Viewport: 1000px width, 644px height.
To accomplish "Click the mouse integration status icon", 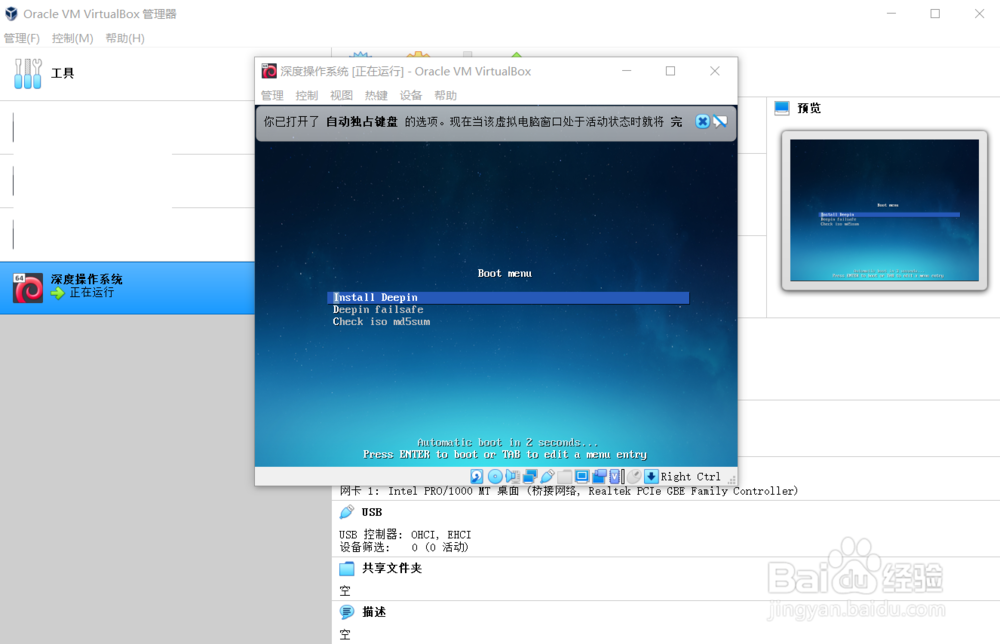I will click(634, 476).
